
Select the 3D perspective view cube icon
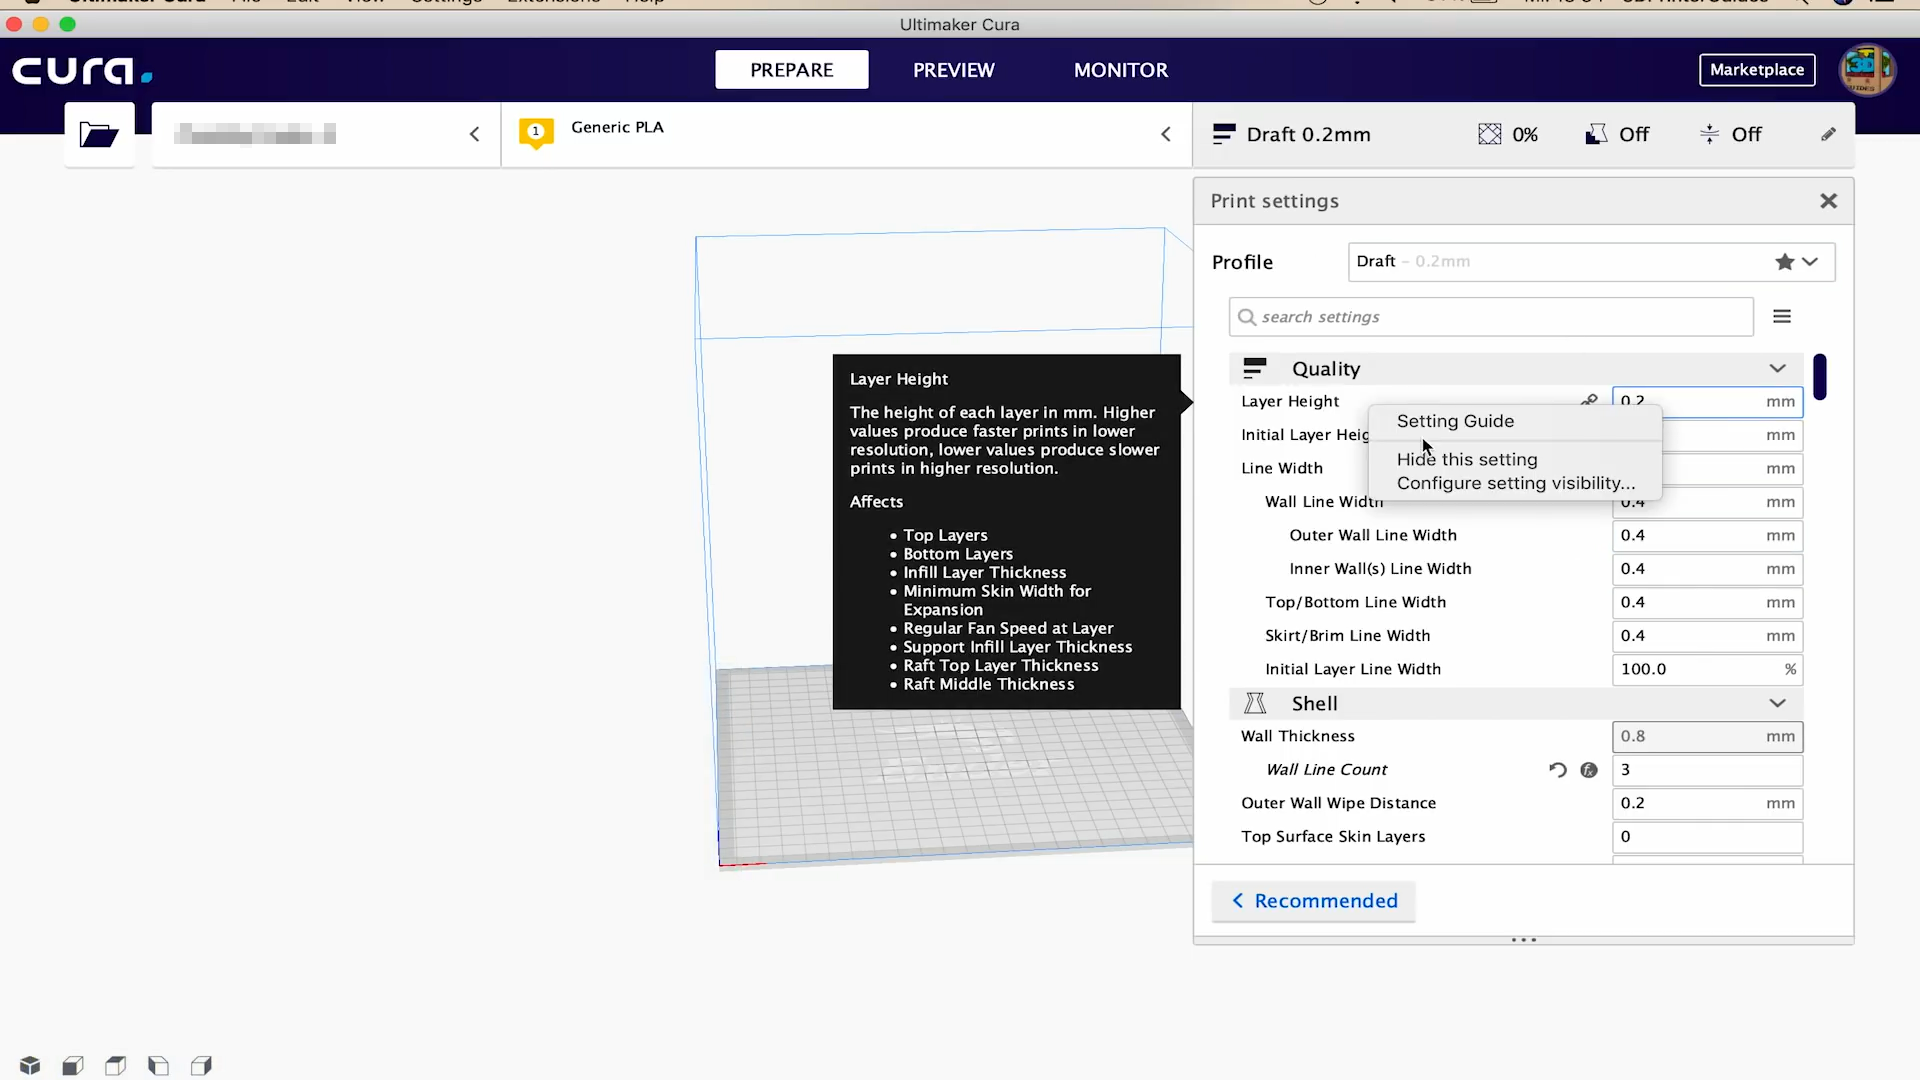point(30,1065)
